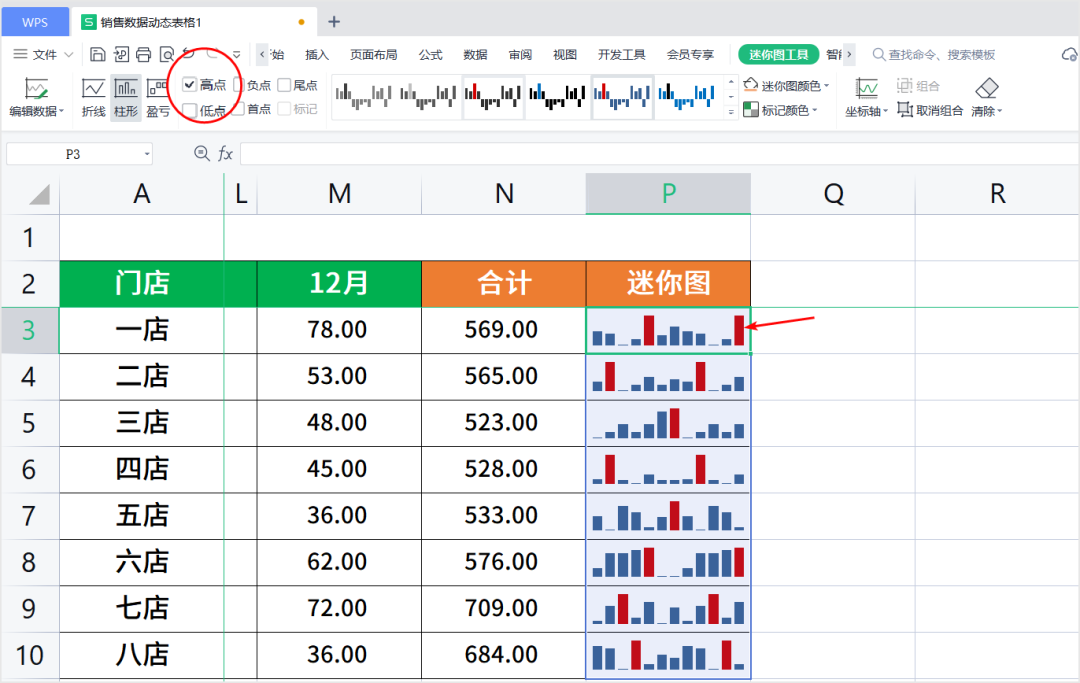Click the cloud sync icon

click(x=1067, y=54)
